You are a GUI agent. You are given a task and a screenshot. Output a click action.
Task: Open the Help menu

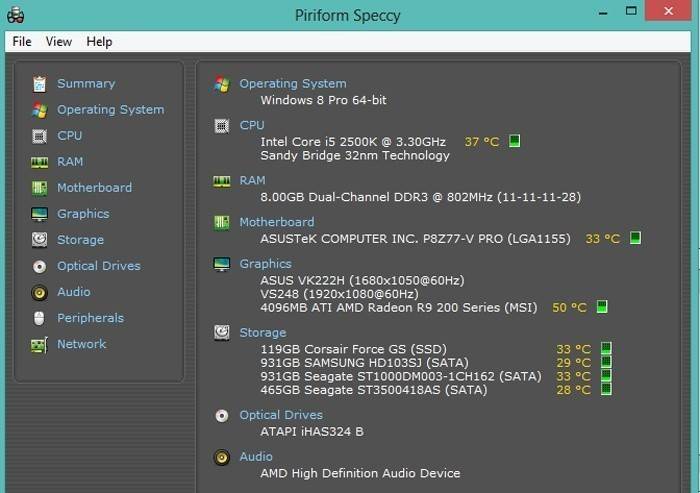point(99,42)
